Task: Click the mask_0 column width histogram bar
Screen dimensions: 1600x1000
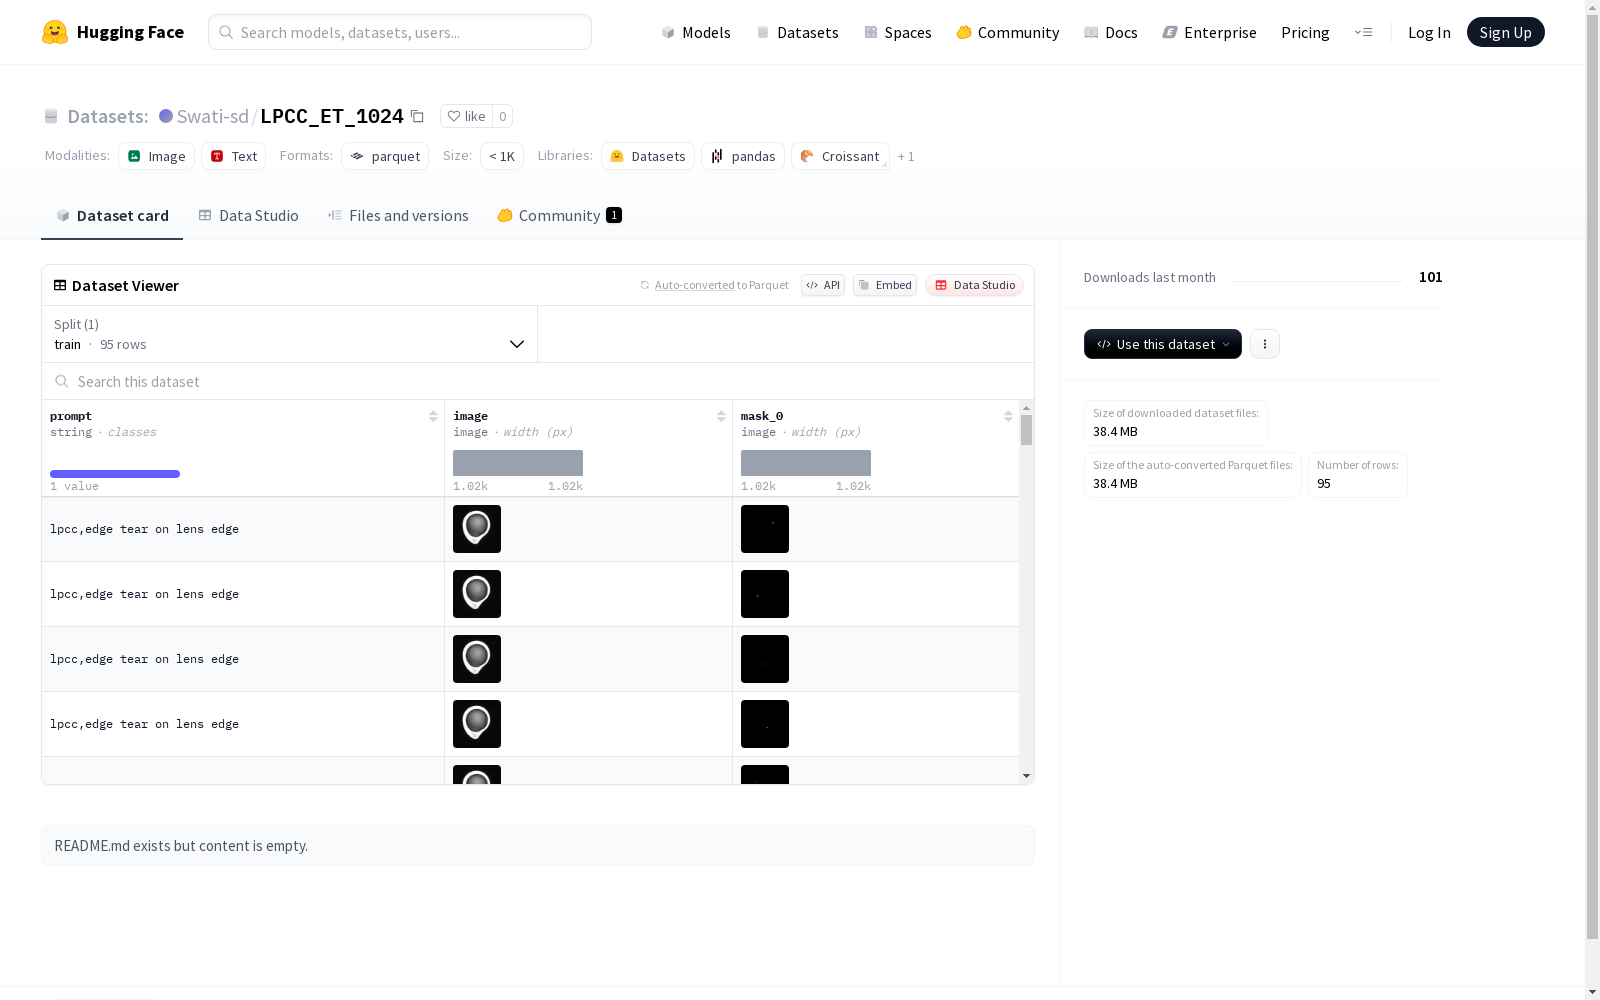Action: (806, 463)
